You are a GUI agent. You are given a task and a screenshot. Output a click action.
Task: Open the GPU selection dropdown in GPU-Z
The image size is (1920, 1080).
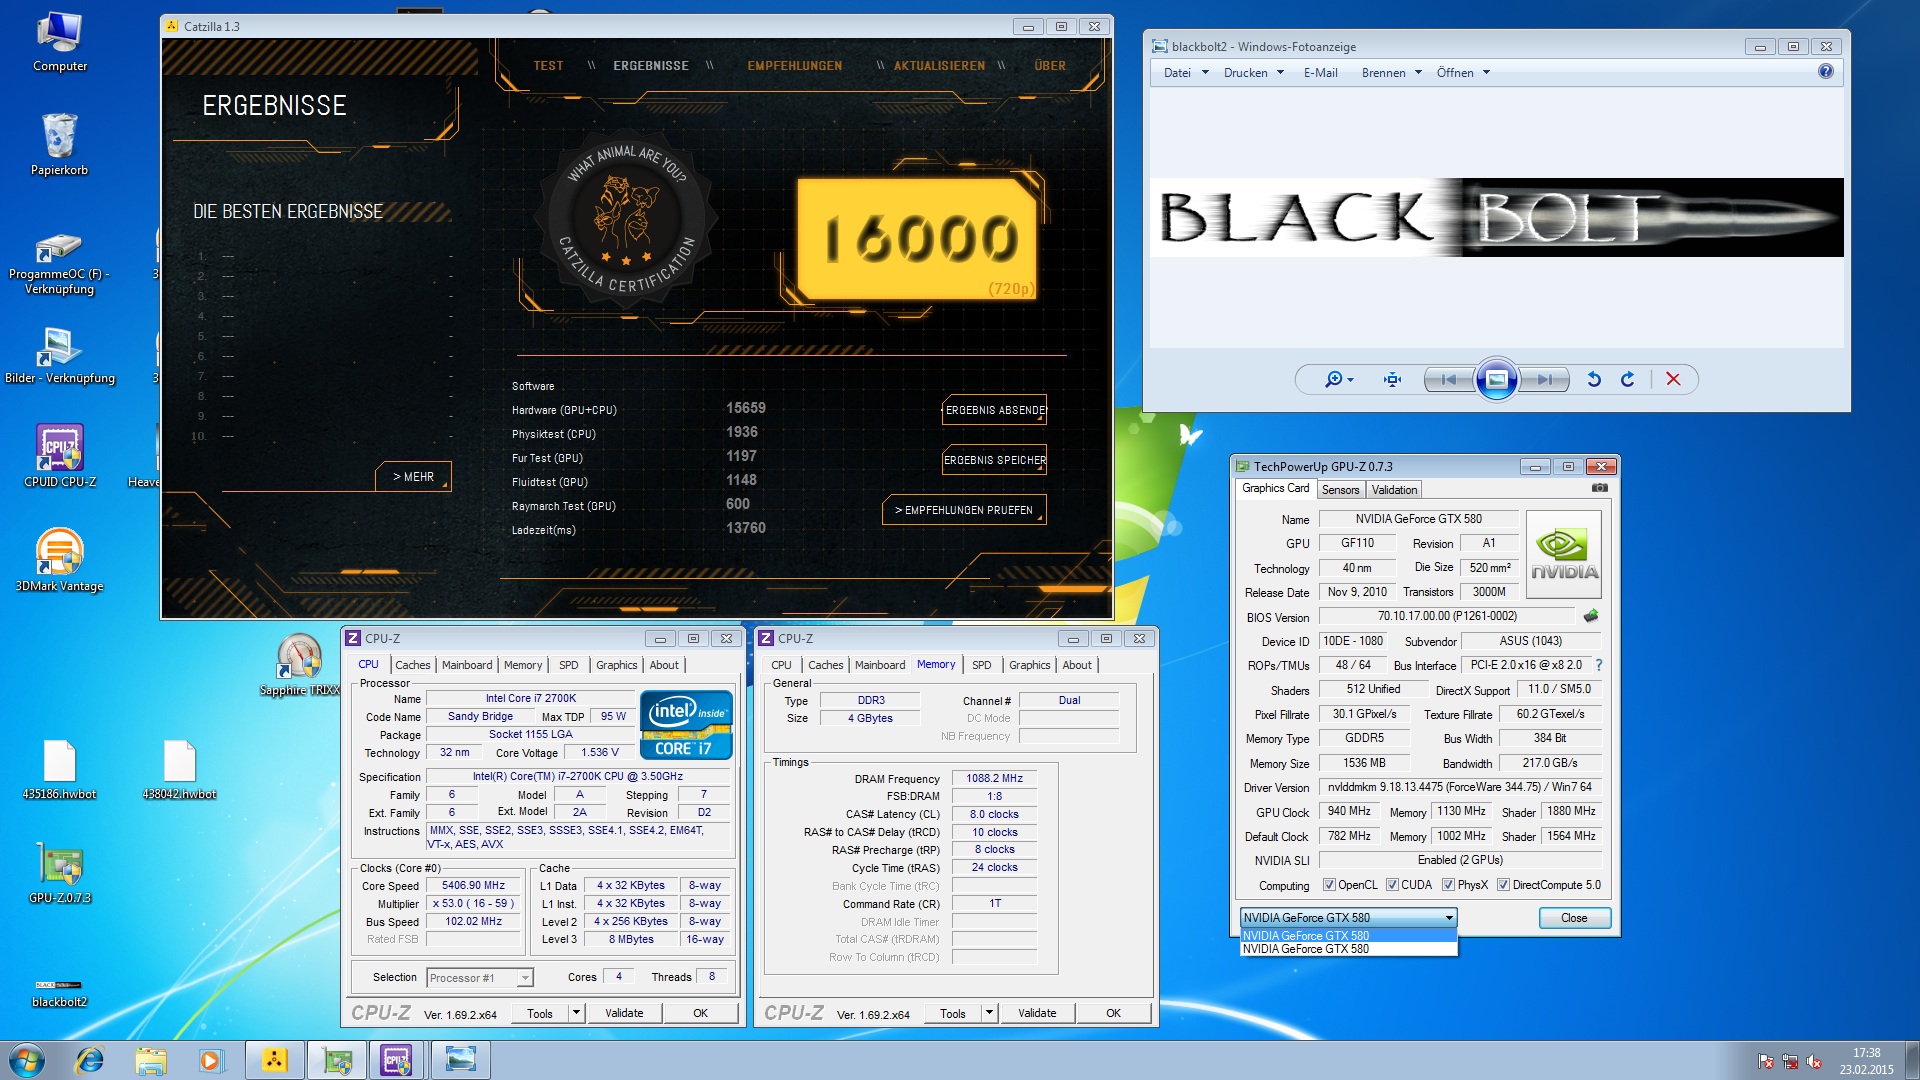tap(1348, 917)
